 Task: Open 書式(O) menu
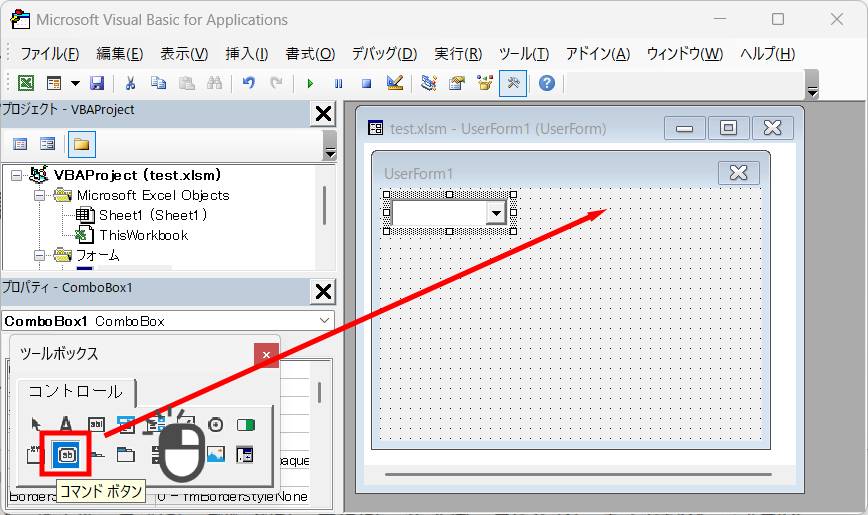pyautogui.click(x=310, y=54)
